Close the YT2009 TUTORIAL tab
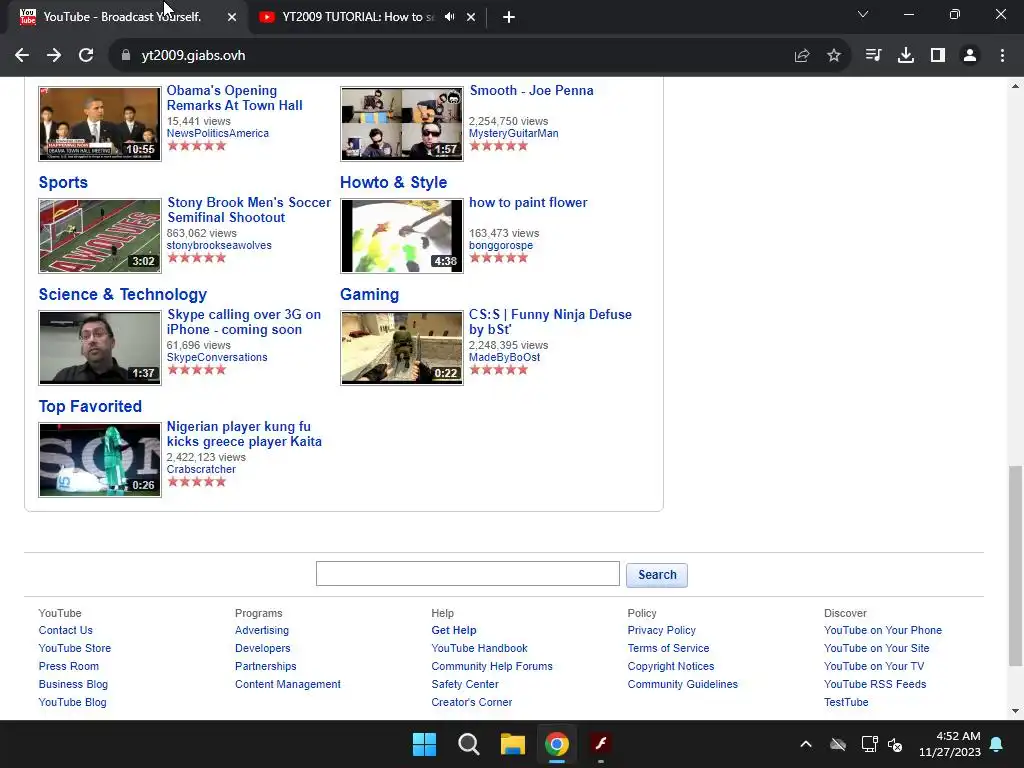The height and width of the screenshot is (768, 1024). click(x=471, y=17)
